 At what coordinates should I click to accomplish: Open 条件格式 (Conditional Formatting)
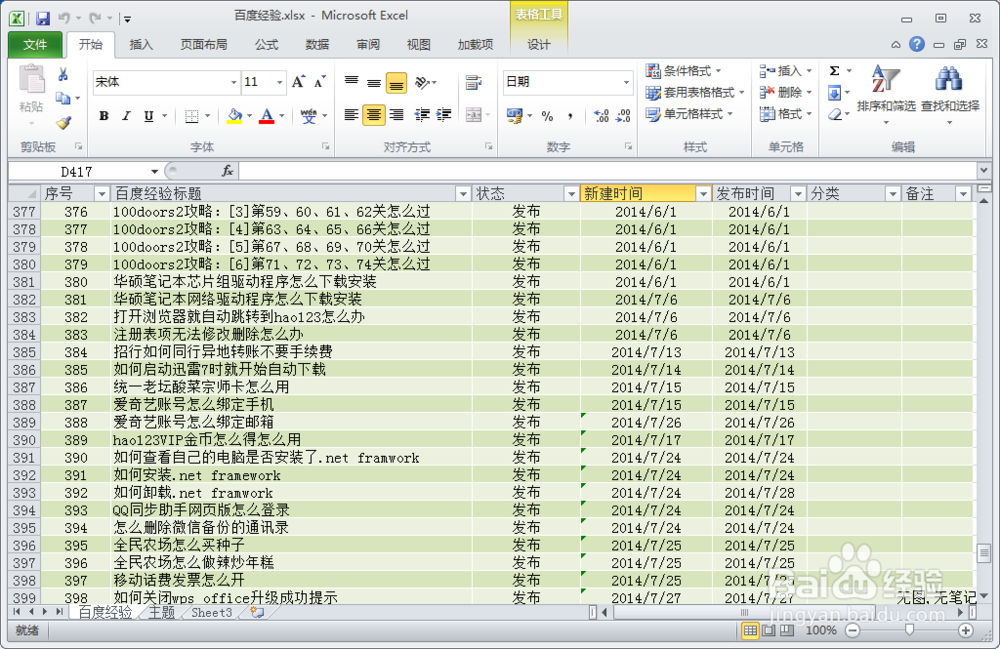point(683,71)
